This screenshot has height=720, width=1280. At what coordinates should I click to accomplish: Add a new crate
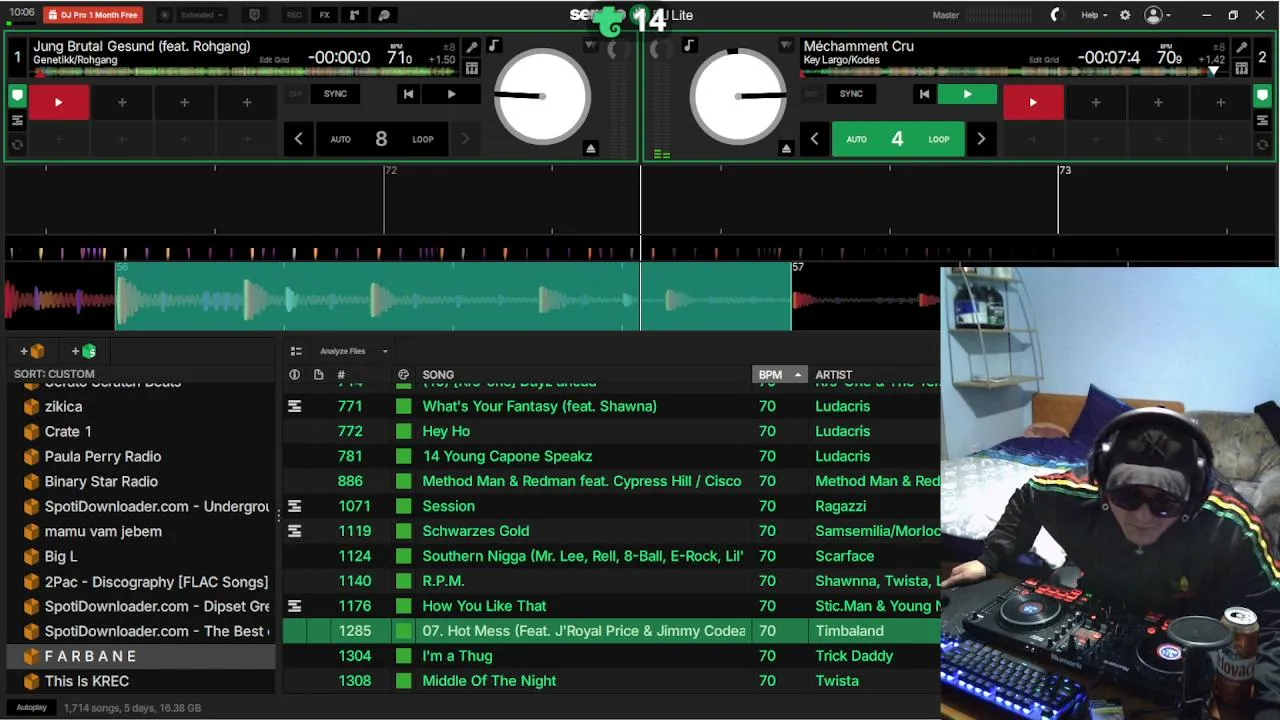[31, 351]
